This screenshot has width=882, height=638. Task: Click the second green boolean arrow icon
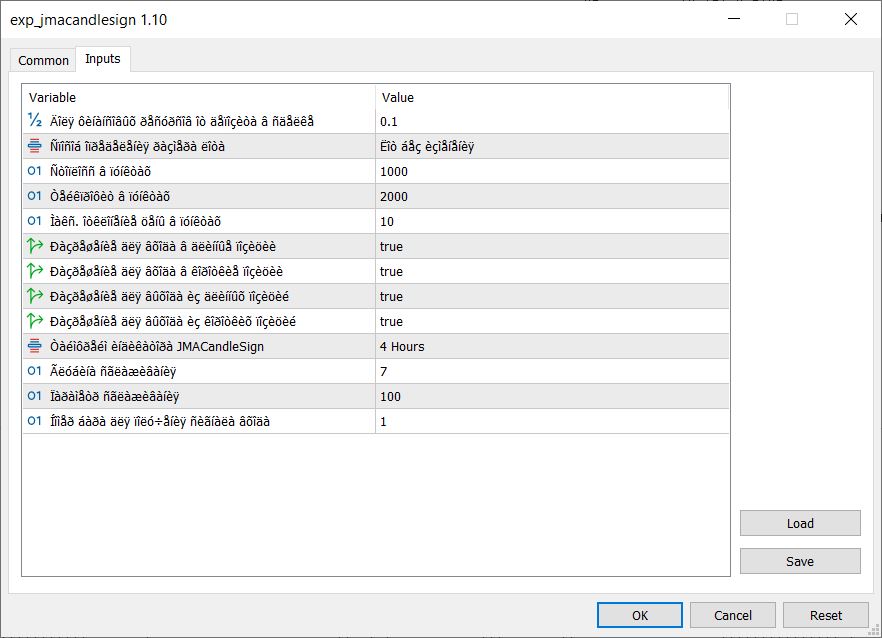click(35, 271)
